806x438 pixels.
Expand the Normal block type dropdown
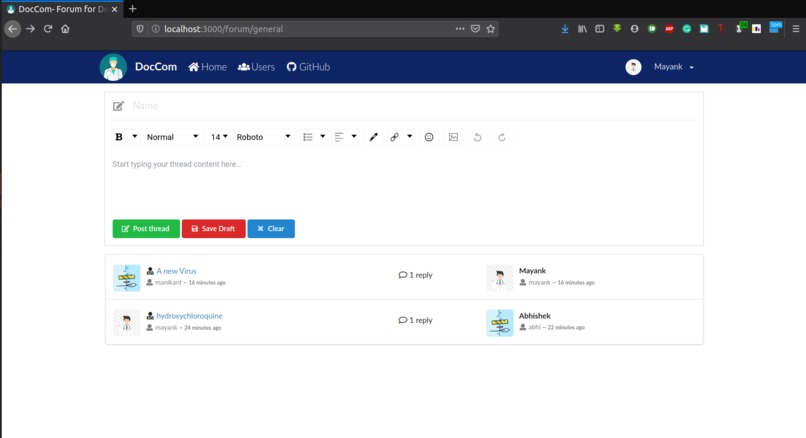[172, 137]
